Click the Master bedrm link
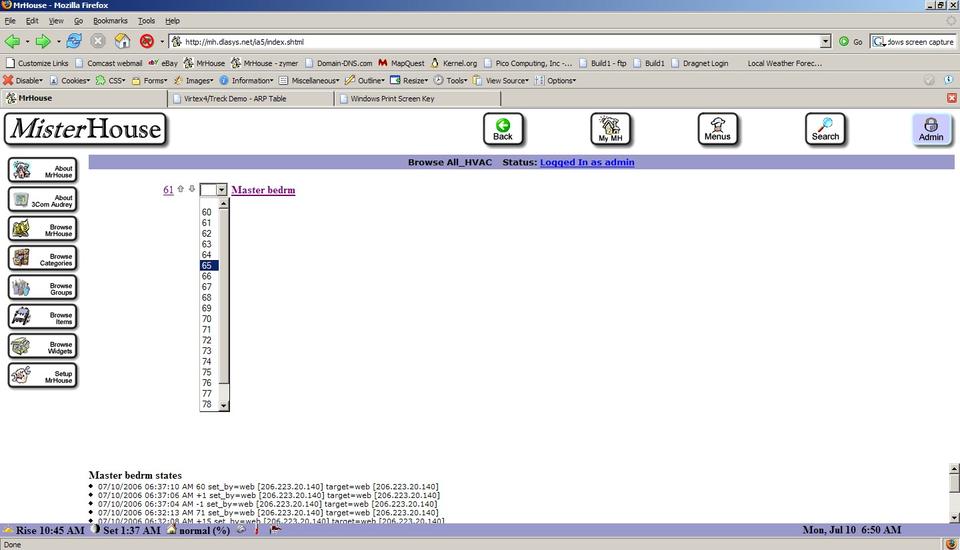The width and height of the screenshot is (960, 550). 263,190
